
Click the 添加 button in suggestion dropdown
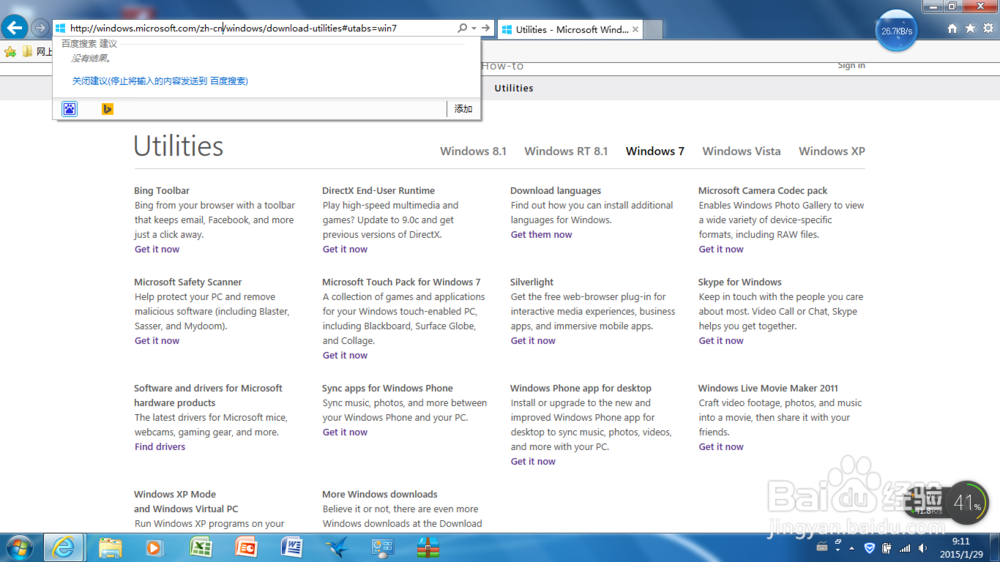pyautogui.click(x=463, y=109)
